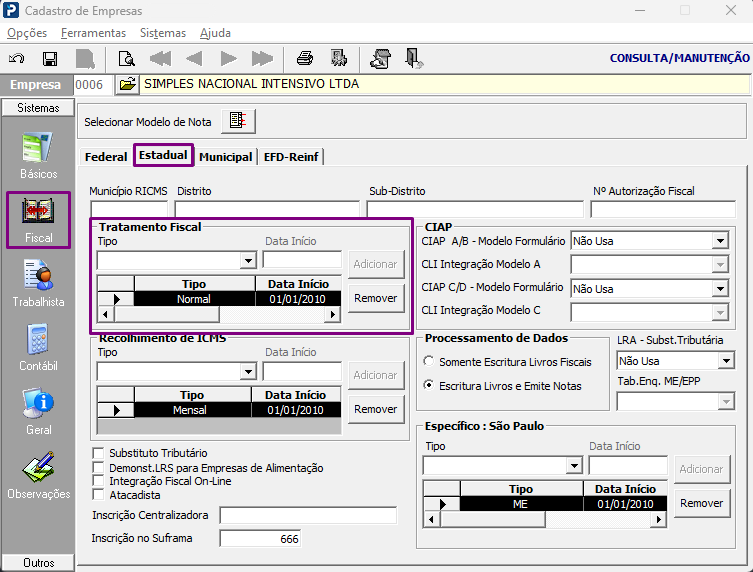Select the Normal row in Tratamento Fiscal grid
The height and width of the screenshot is (572, 753).
(x=219, y=299)
